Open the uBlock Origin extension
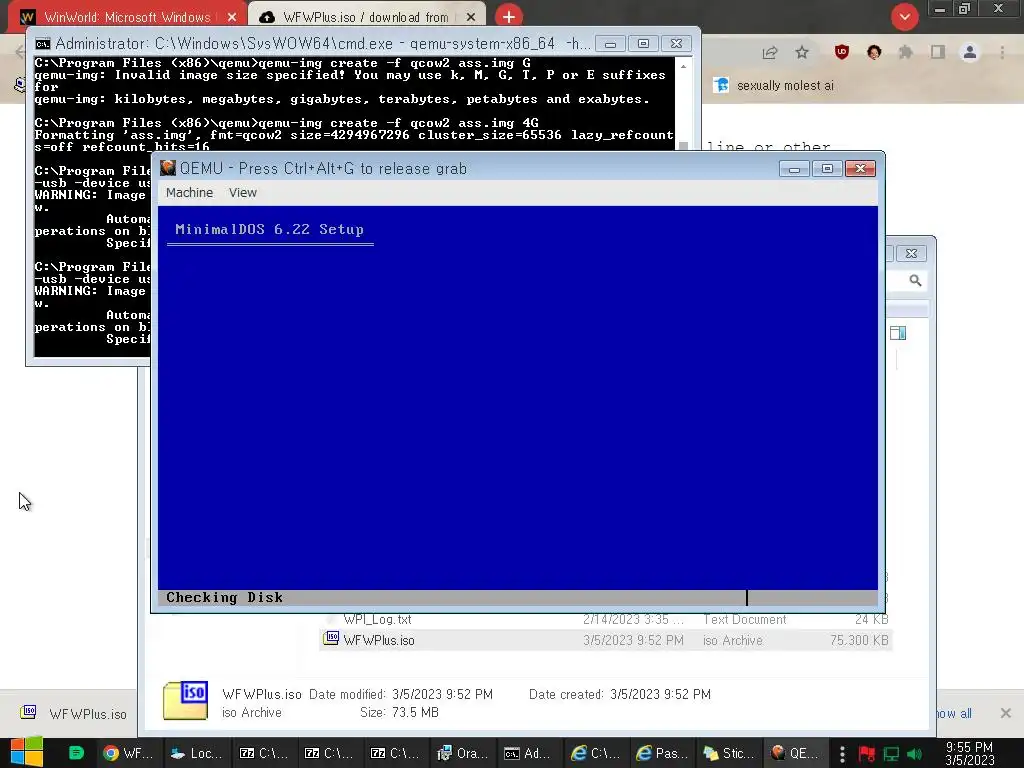The image size is (1024, 768). coord(842,52)
